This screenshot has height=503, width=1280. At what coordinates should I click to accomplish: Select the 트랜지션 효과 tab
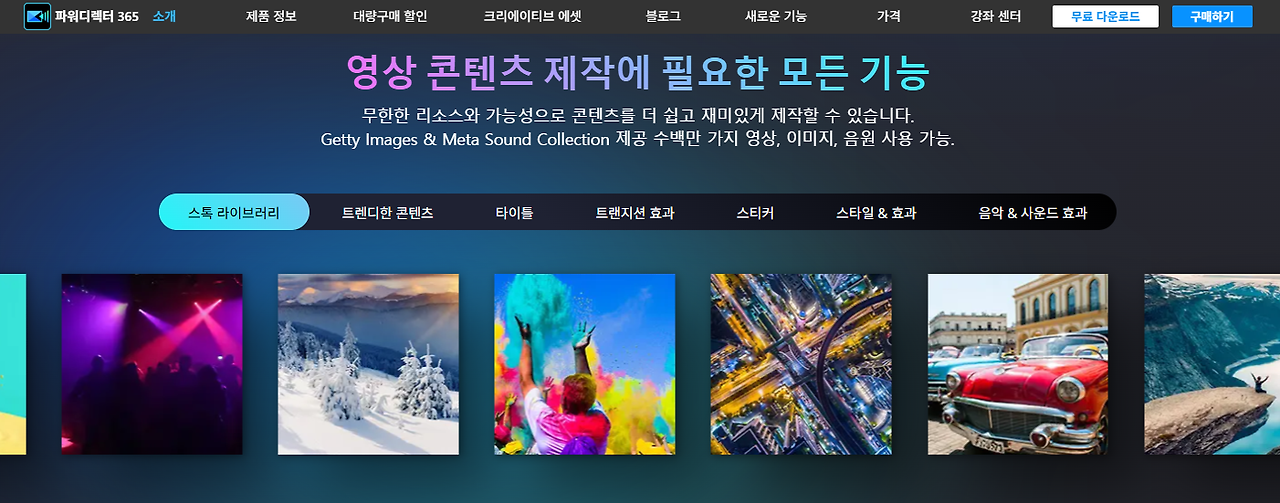635,213
